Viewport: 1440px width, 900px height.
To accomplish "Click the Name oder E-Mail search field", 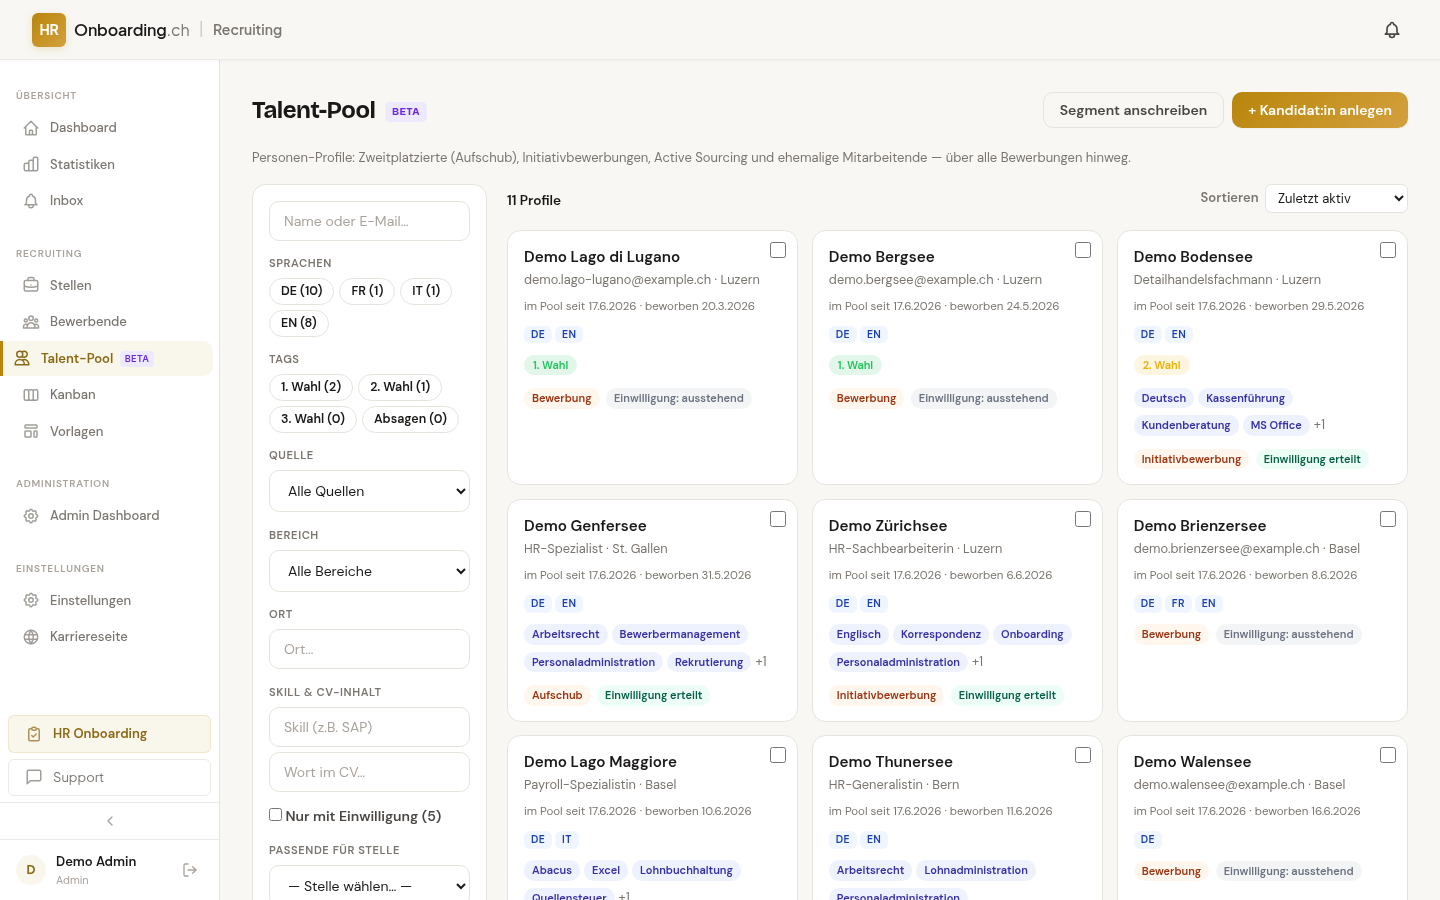I will 369,221.
